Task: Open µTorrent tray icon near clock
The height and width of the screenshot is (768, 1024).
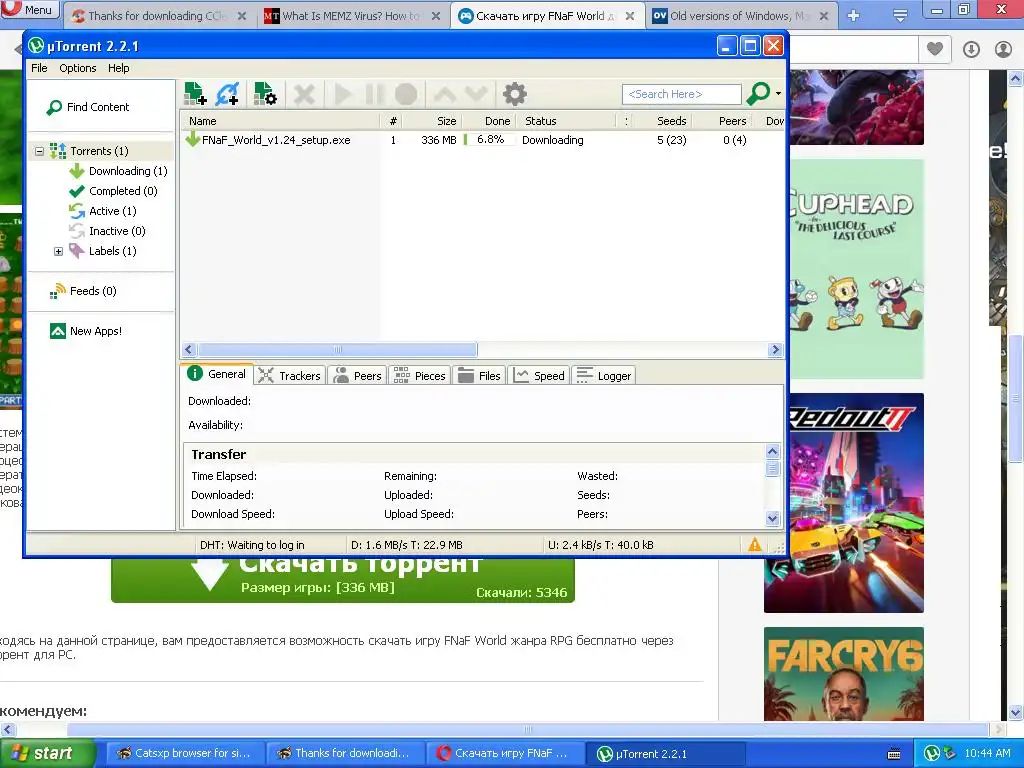Action: (932, 753)
